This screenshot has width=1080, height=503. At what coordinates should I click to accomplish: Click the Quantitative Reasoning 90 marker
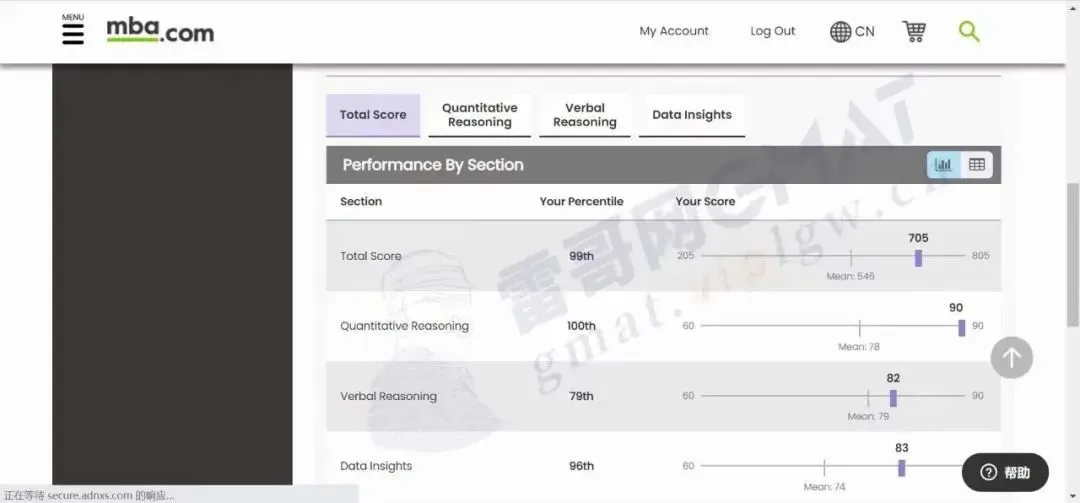tap(962, 328)
